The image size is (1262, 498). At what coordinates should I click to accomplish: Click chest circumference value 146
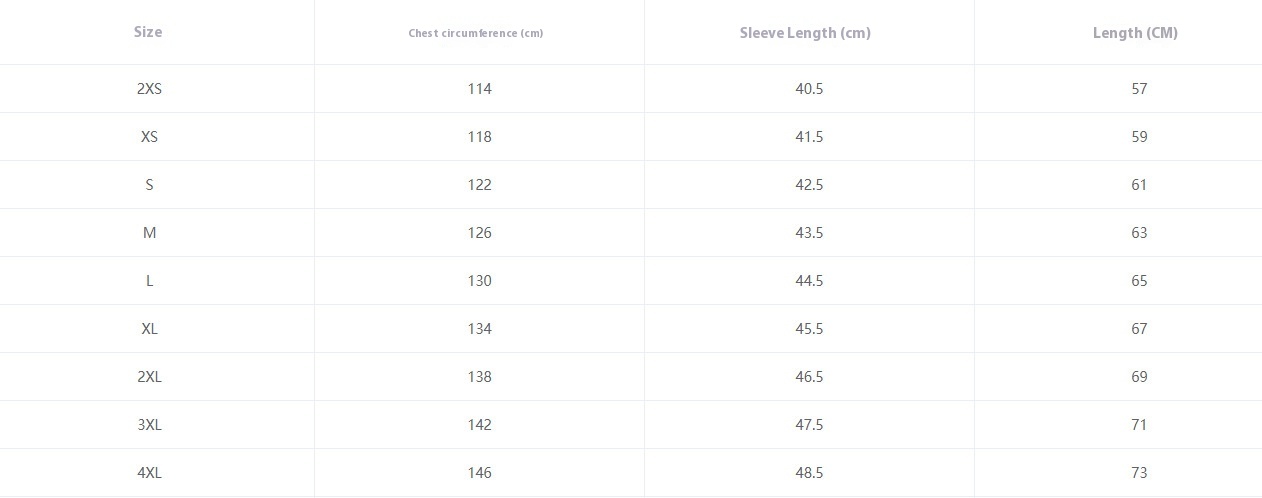(x=479, y=473)
